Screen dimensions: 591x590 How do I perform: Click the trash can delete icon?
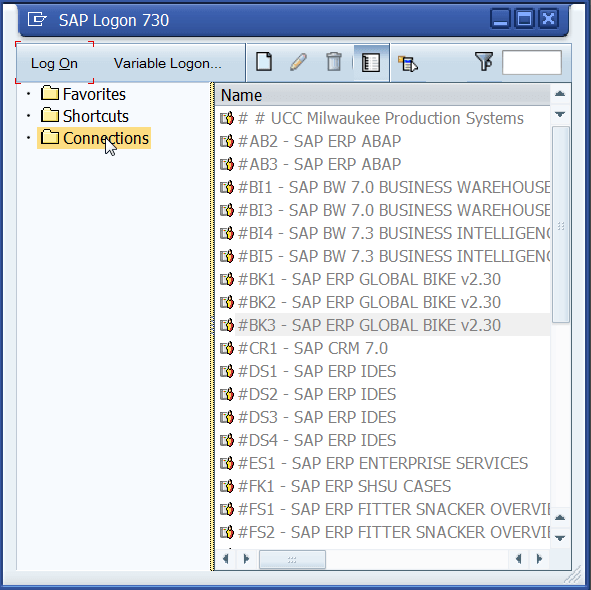334,62
